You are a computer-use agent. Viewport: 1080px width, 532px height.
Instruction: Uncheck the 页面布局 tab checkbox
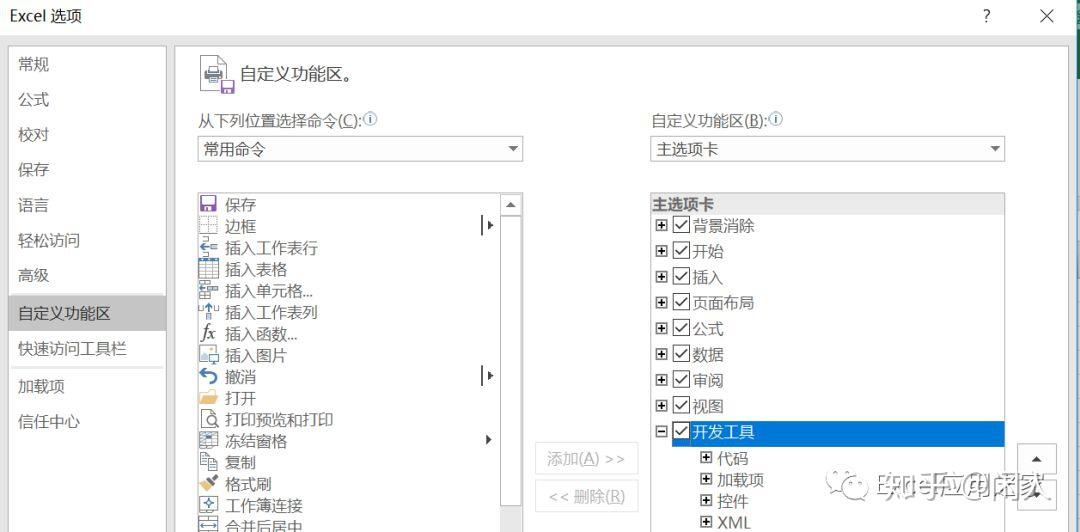click(x=681, y=302)
